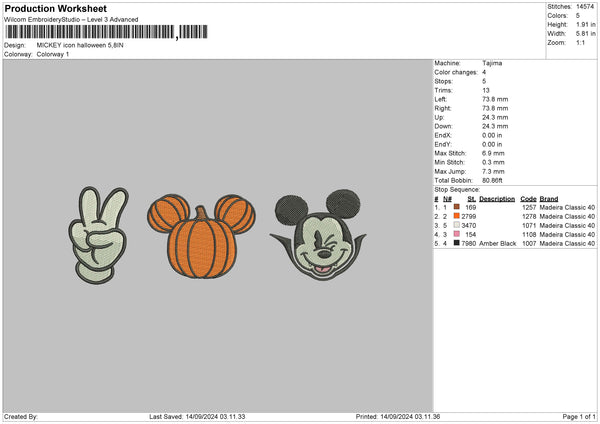This screenshot has height=424, width=600.
Task: Click the Max Jump value '7.3 mm'
Action: (x=493, y=171)
